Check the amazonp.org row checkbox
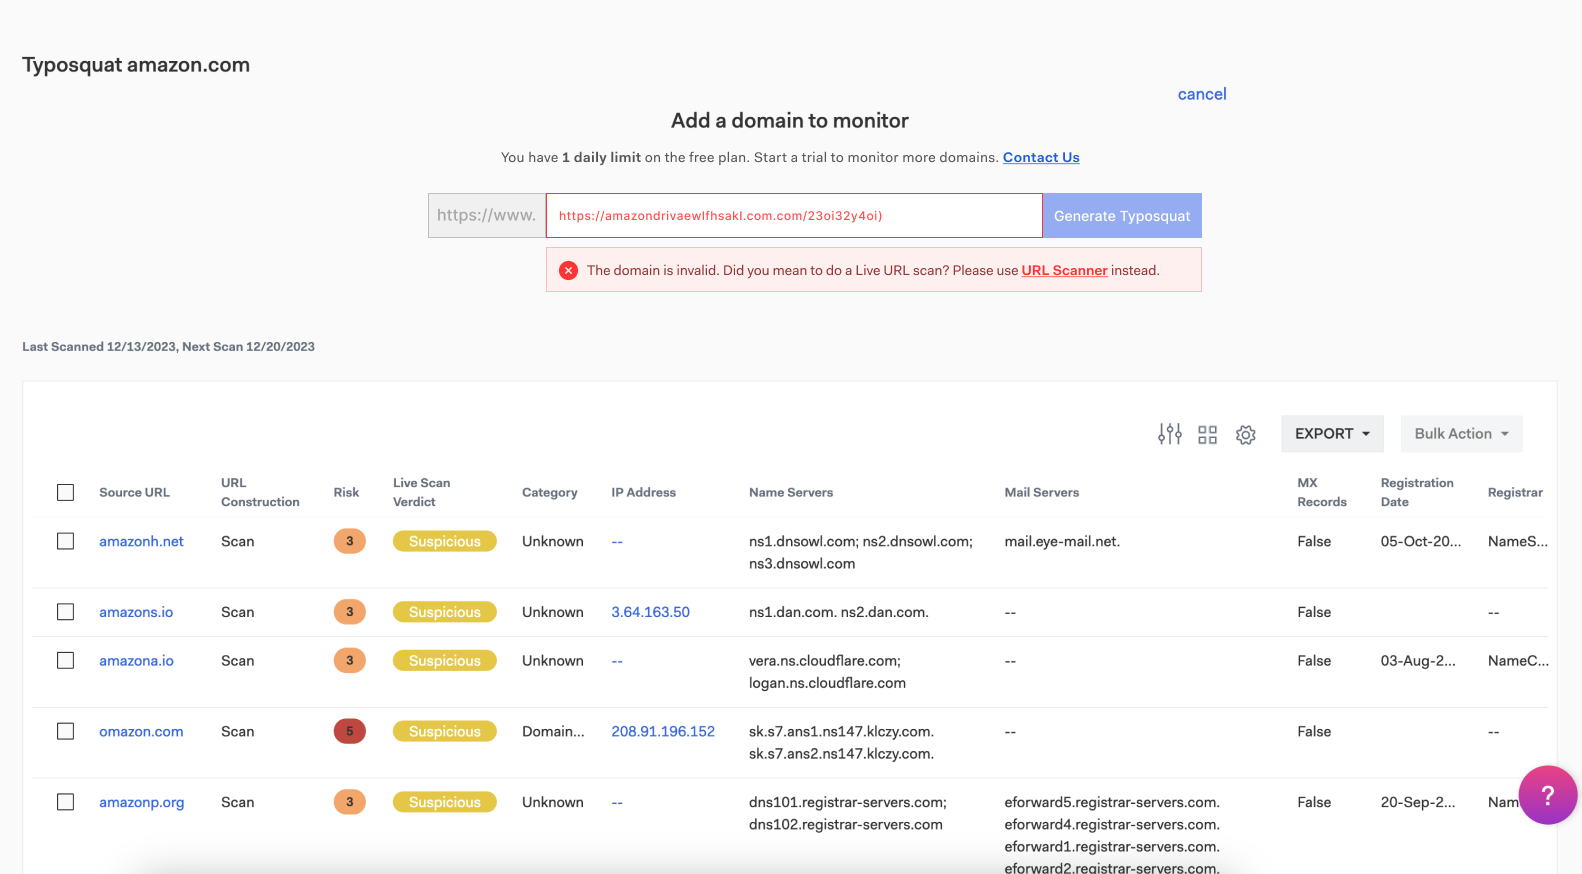The image size is (1582, 874). pyautogui.click(x=66, y=802)
